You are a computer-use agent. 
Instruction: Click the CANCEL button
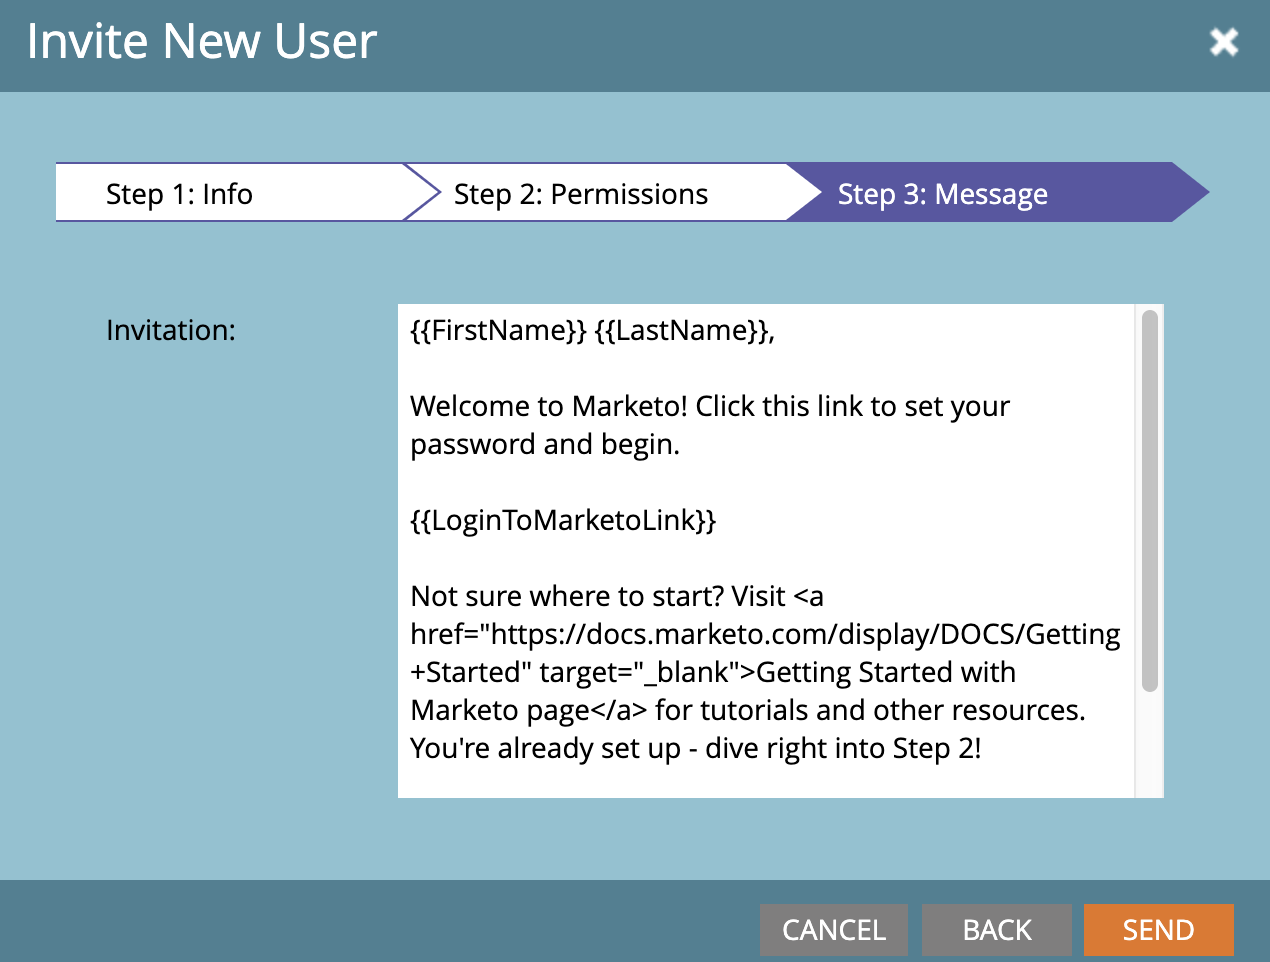834,930
